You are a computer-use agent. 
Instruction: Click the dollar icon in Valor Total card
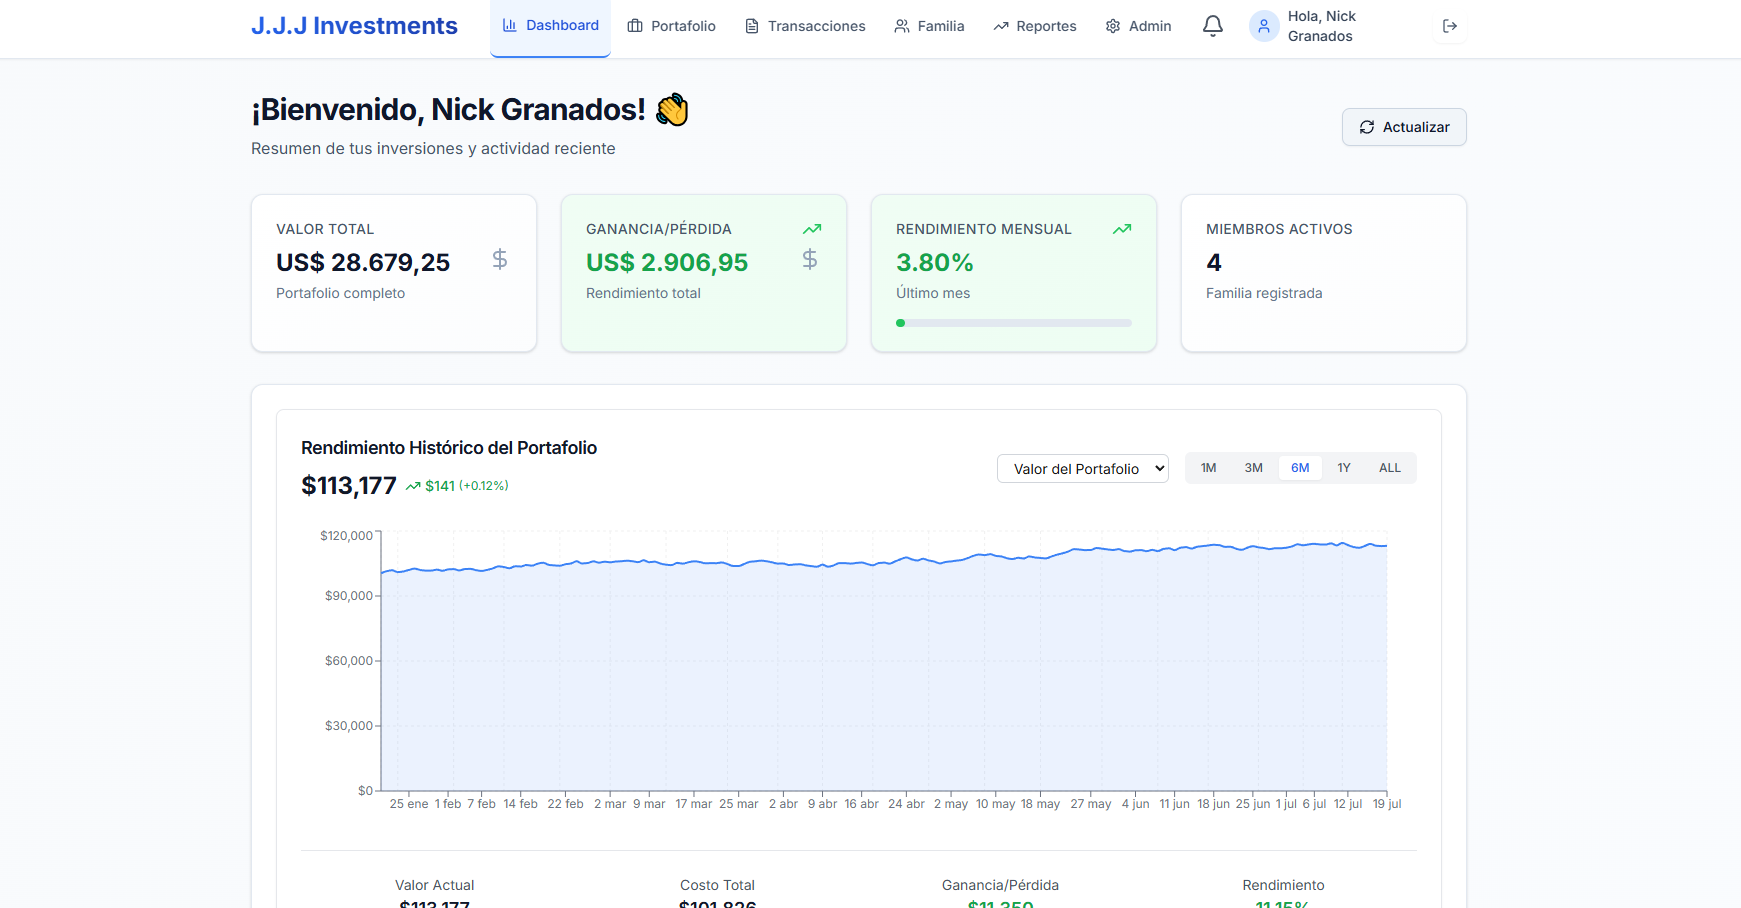click(x=500, y=260)
